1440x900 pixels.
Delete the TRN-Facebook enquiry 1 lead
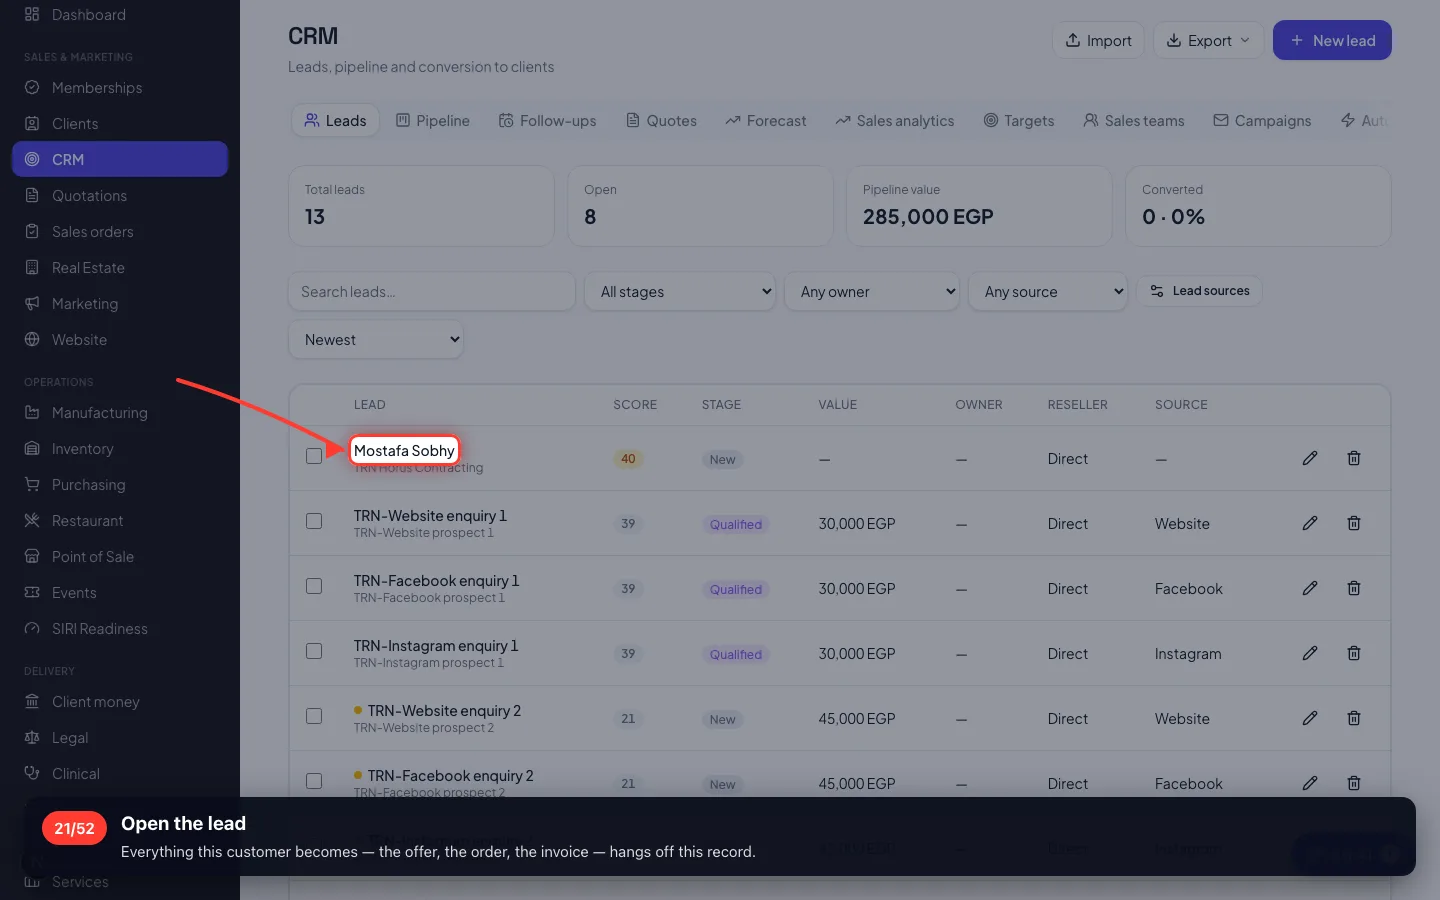pyautogui.click(x=1354, y=588)
